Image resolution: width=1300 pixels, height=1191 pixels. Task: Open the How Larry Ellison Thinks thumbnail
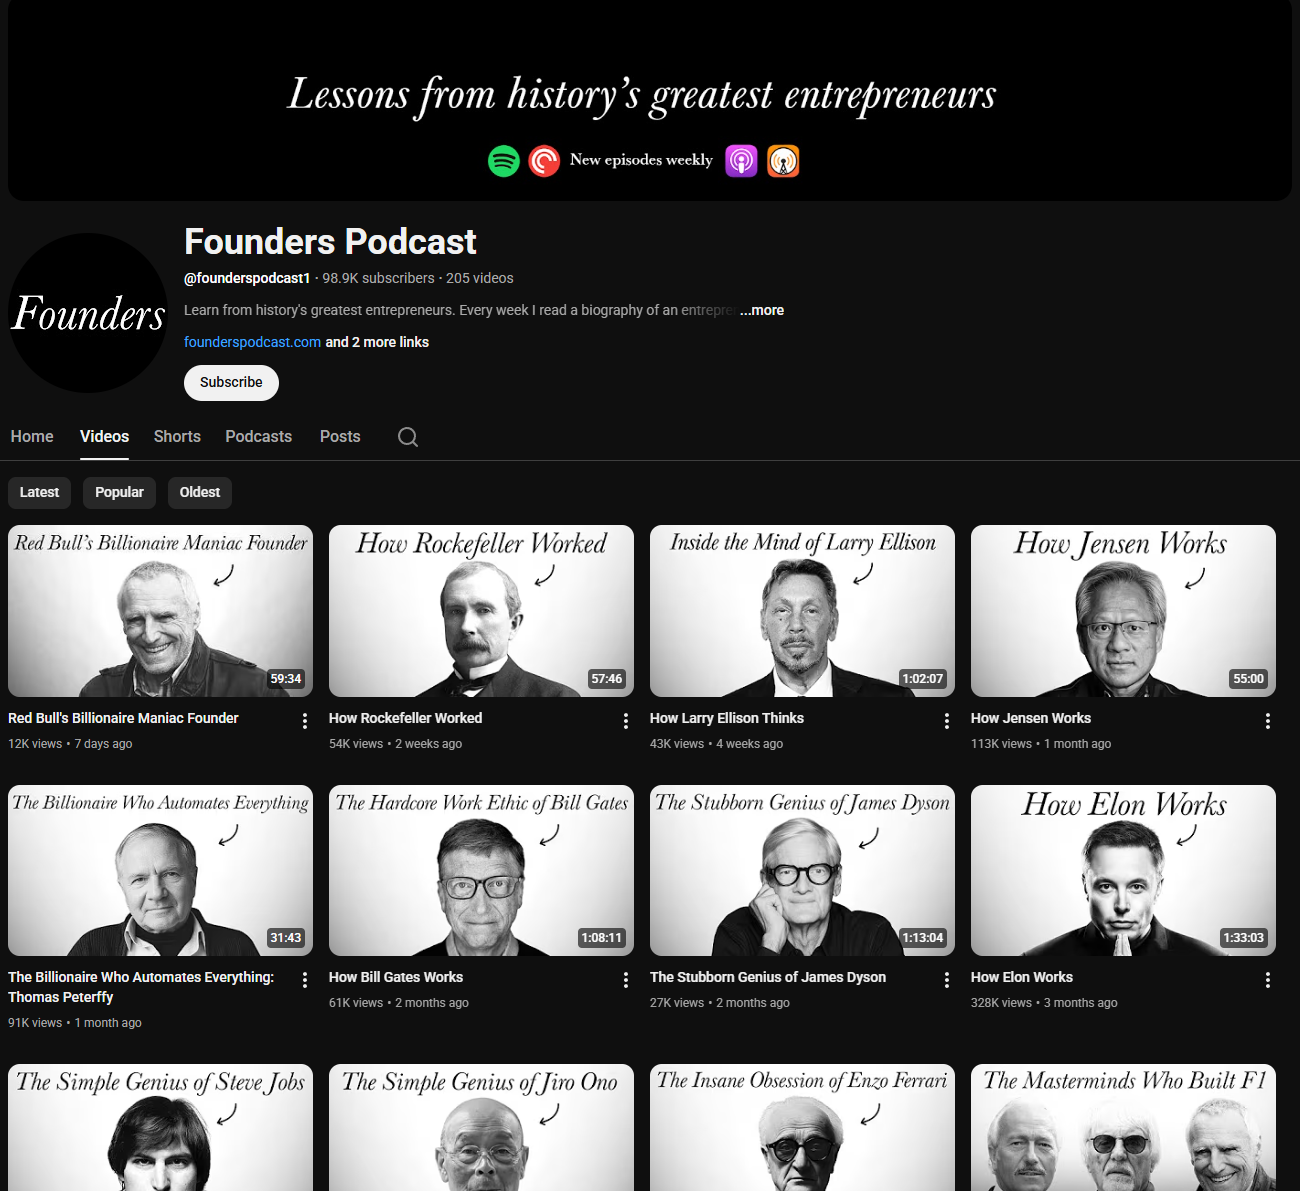click(x=802, y=611)
